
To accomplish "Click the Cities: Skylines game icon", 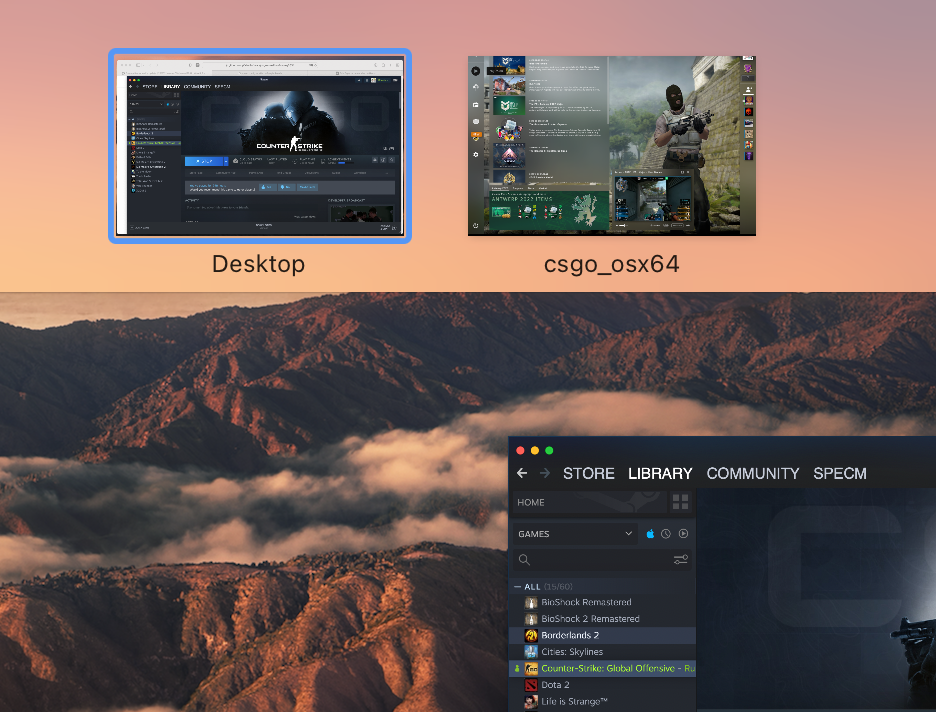I will click(531, 652).
